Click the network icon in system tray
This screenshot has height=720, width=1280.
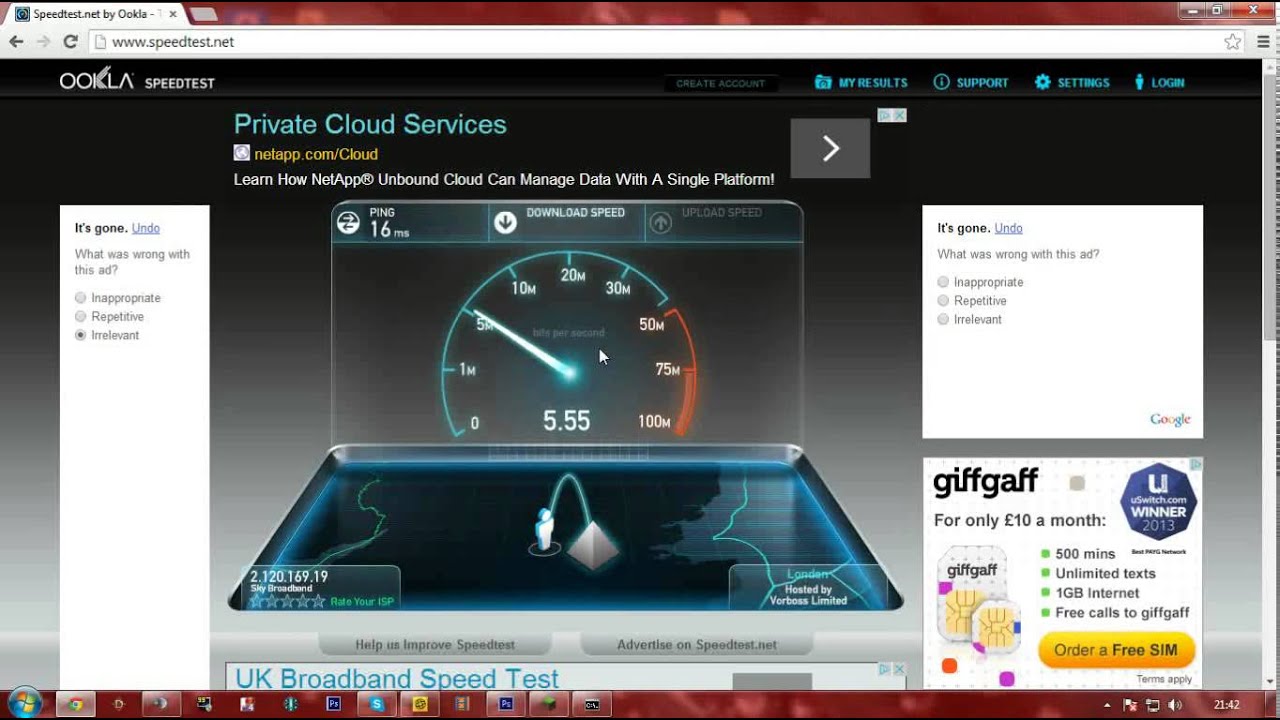click(1153, 705)
